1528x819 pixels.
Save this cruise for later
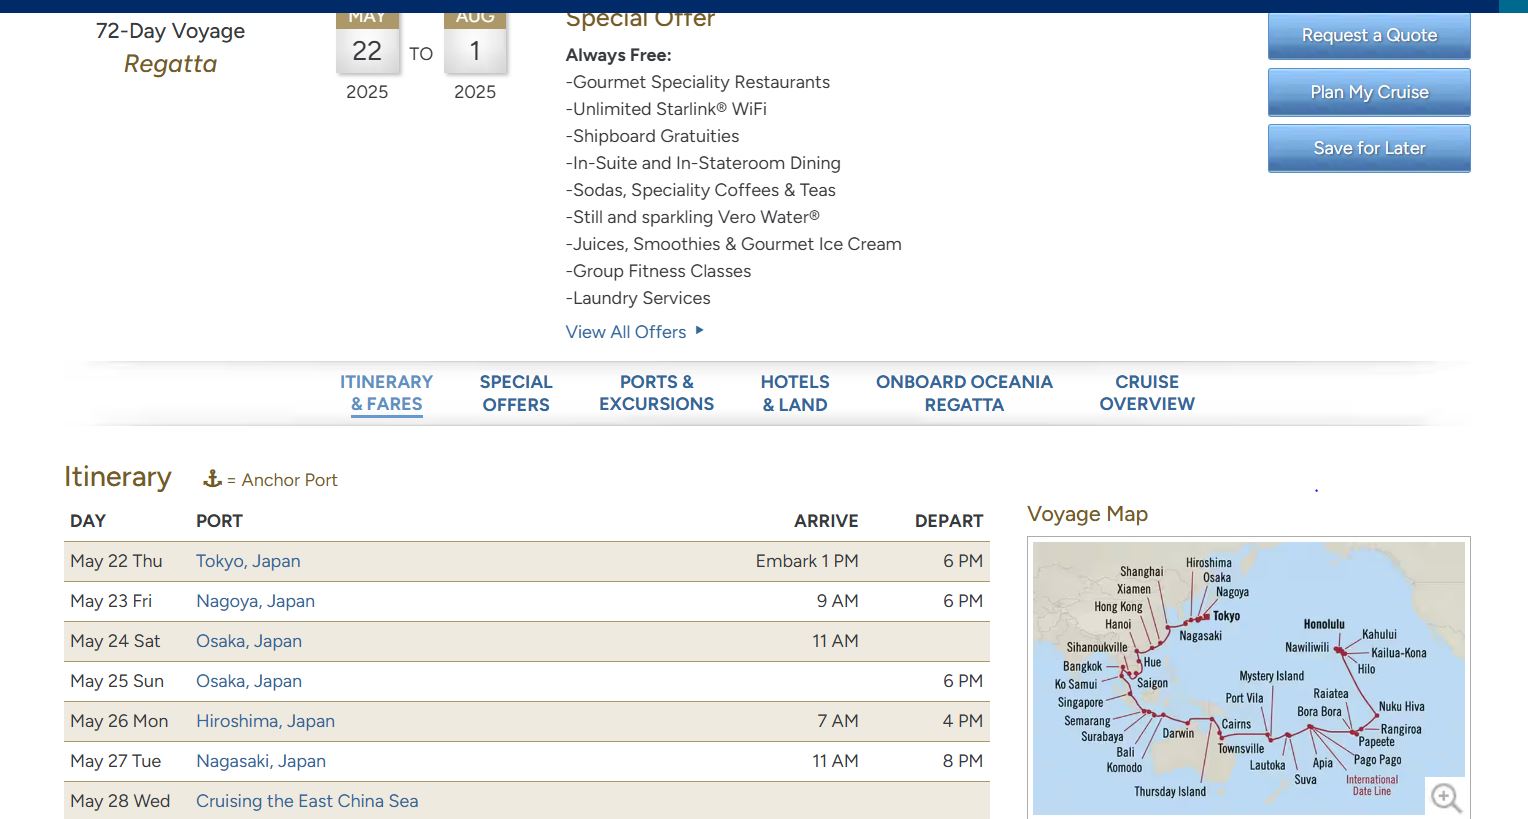tap(1369, 148)
